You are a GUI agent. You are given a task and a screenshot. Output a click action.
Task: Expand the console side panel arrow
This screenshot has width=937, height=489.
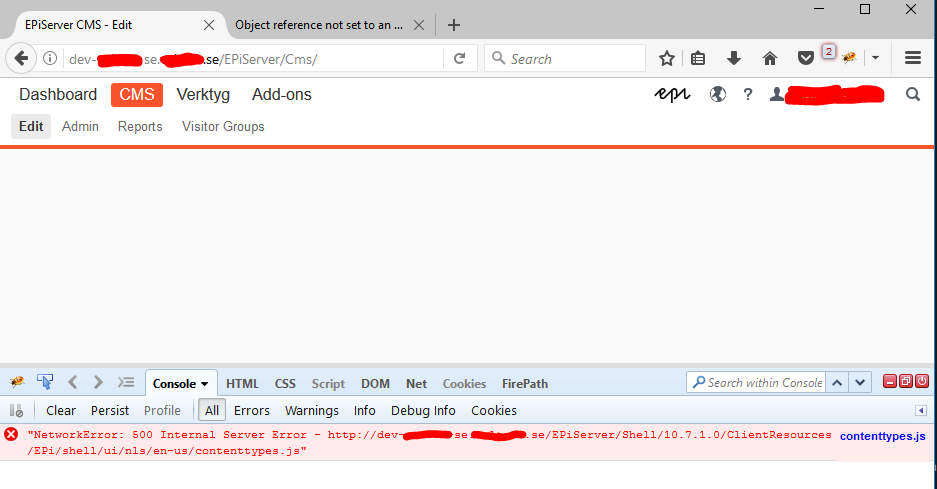[x=921, y=411]
